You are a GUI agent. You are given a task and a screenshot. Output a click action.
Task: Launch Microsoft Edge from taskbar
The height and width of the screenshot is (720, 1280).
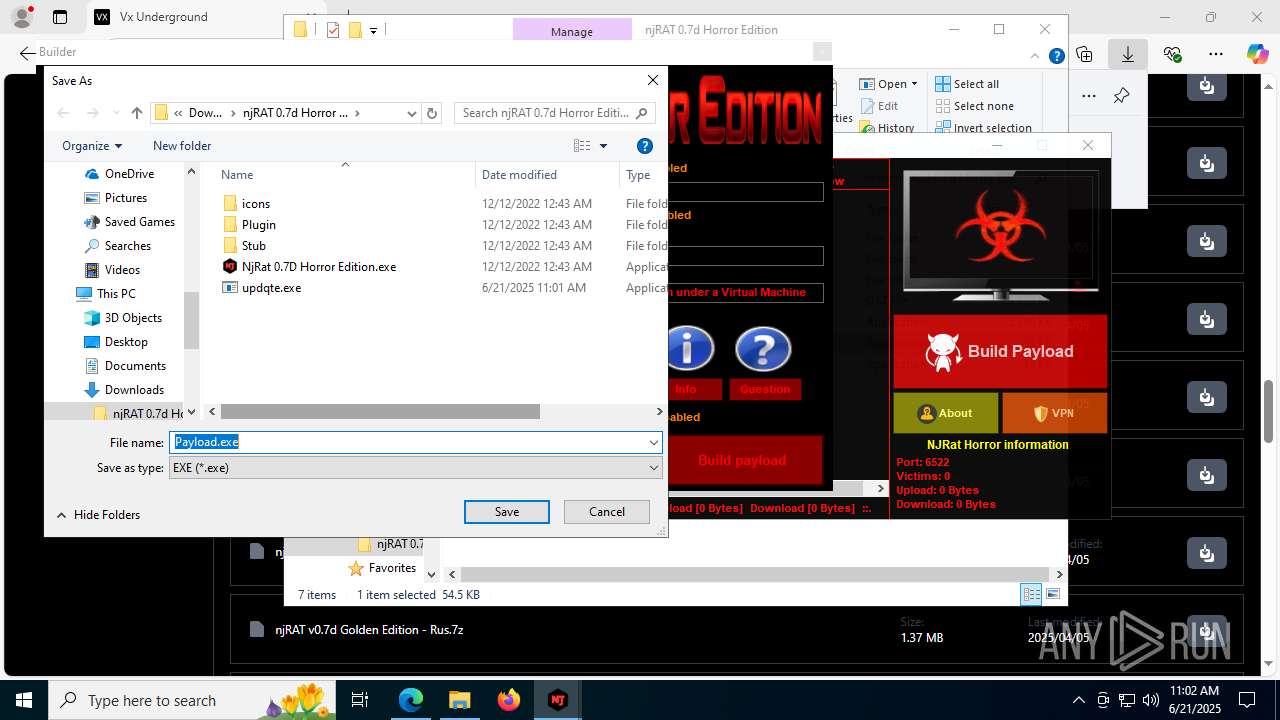click(411, 700)
